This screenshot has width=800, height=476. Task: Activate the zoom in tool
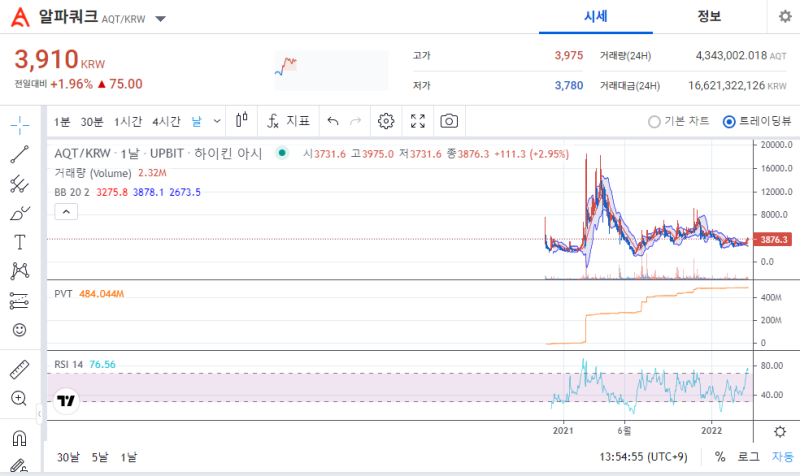click(x=19, y=398)
